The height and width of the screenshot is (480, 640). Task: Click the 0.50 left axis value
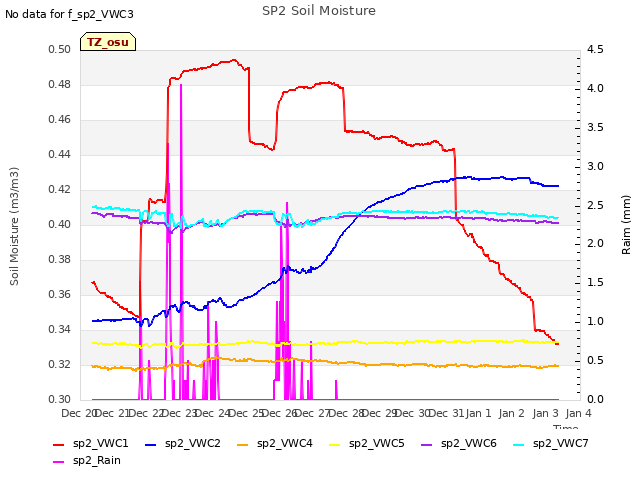60,50
